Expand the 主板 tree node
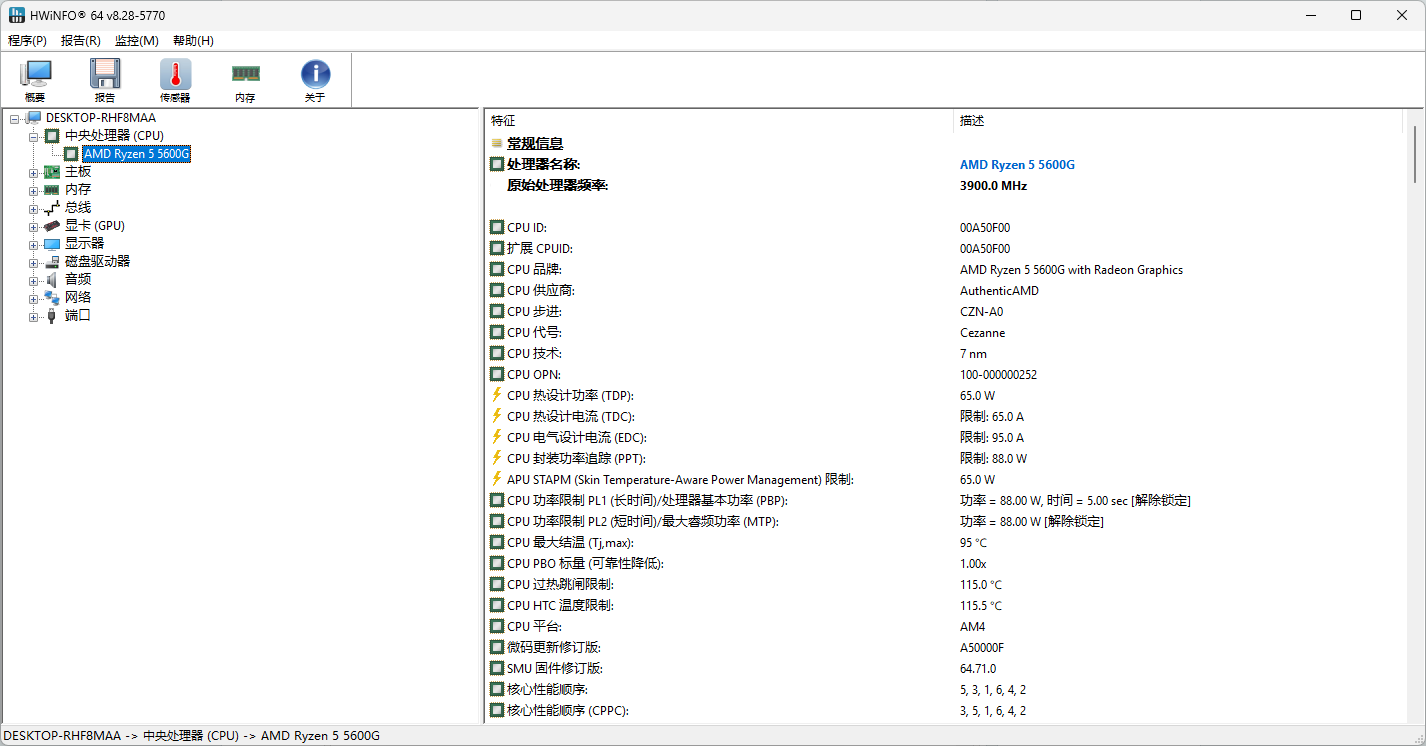 click(33, 172)
